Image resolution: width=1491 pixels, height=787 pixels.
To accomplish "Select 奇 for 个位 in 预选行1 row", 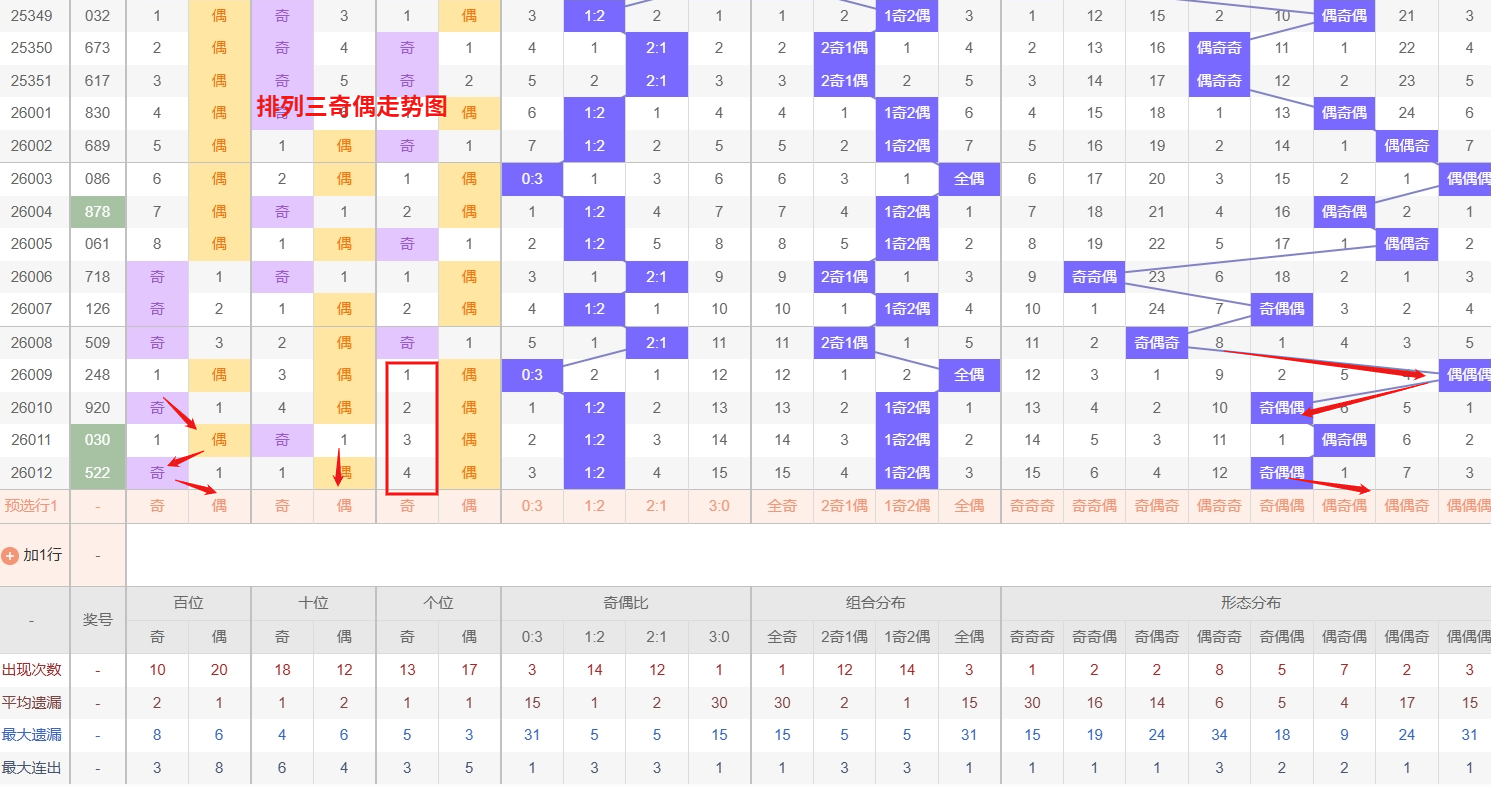I will click(x=407, y=506).
